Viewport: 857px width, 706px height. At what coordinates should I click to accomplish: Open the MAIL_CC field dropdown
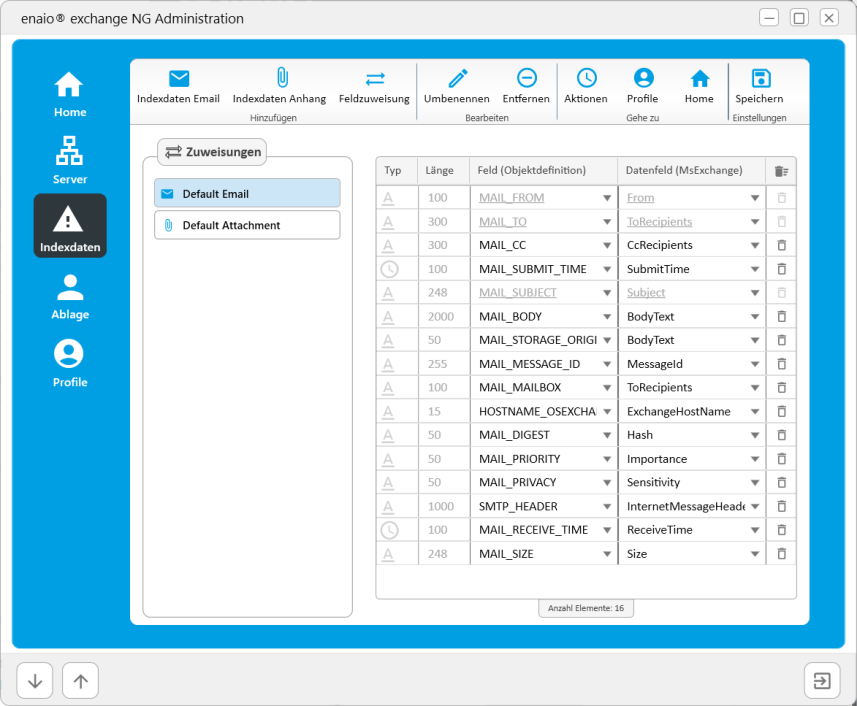click(607, 246)
